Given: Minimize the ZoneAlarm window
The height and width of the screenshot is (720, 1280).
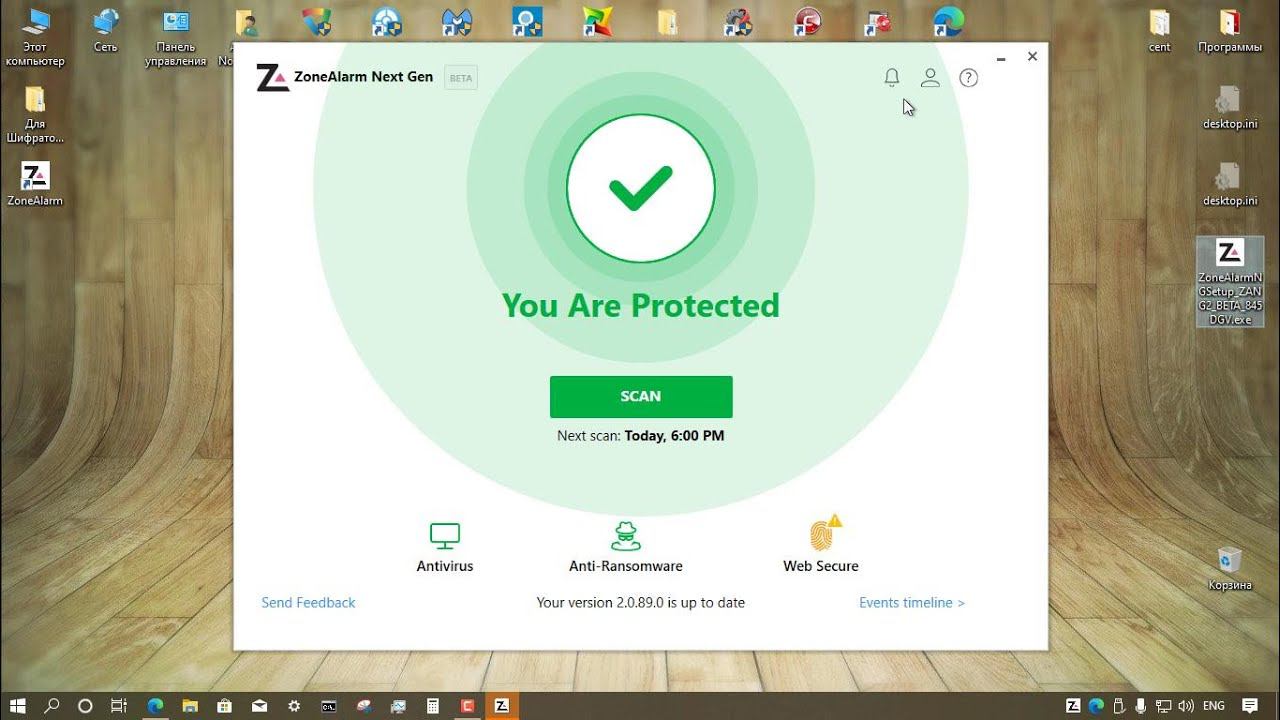Looking at the screenshot, I should point(1000,57).
